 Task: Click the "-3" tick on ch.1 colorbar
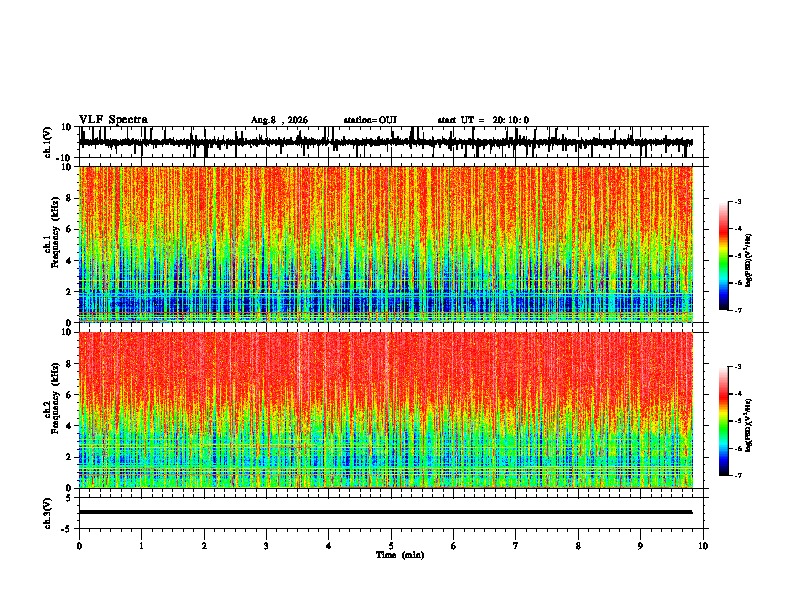738,202
